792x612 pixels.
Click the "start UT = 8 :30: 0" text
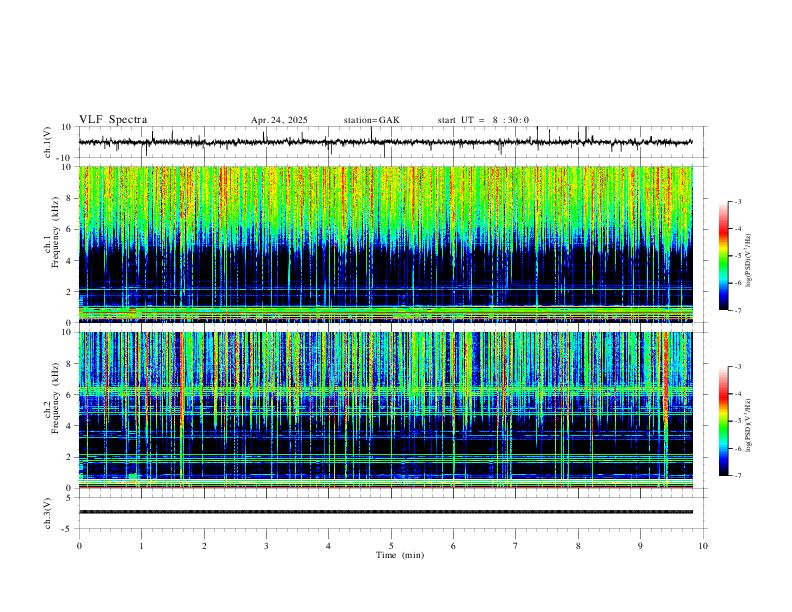pyautogui.click(x=483, y=120)
